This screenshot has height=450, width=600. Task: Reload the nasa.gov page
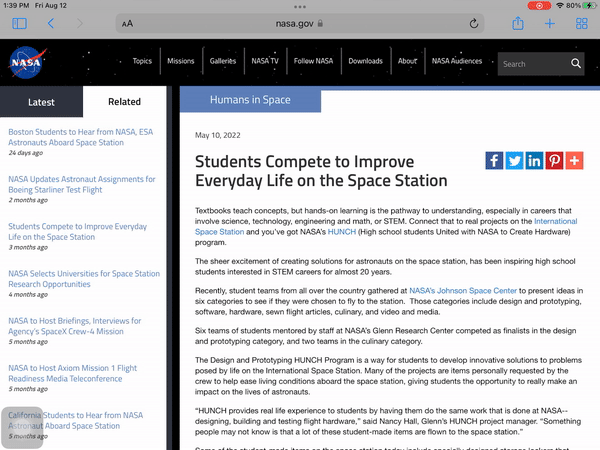[474, 24]
